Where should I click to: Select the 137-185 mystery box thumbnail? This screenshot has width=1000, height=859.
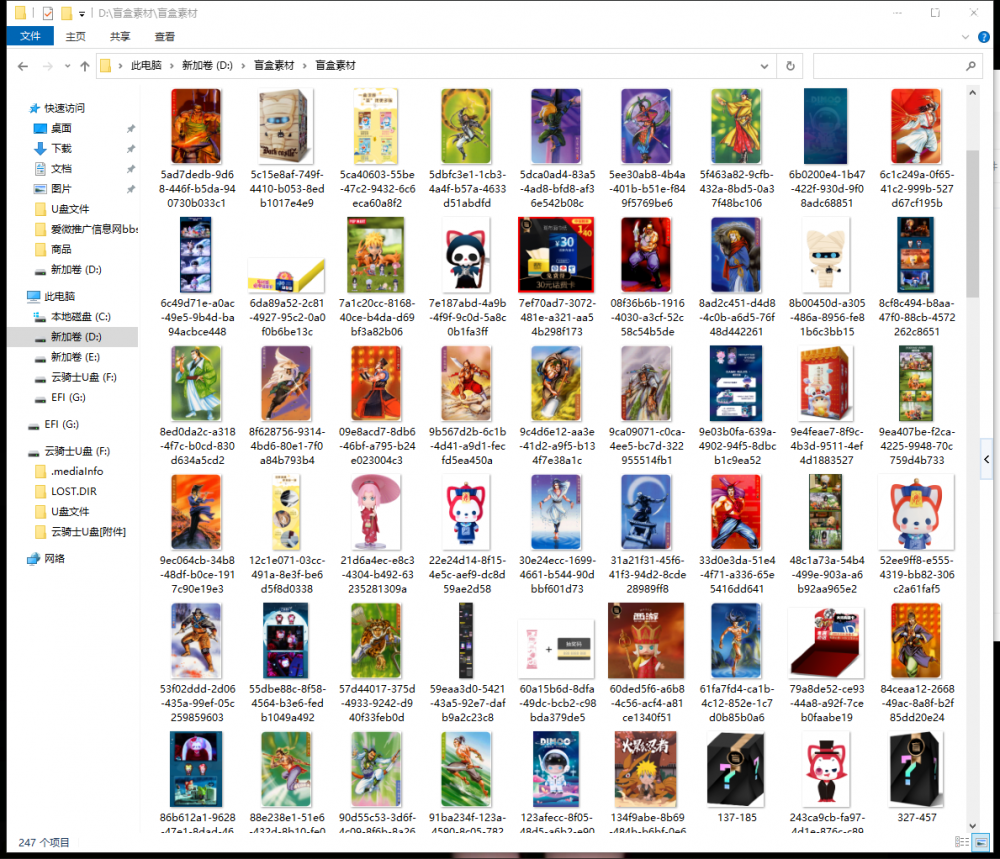[736, 769]
